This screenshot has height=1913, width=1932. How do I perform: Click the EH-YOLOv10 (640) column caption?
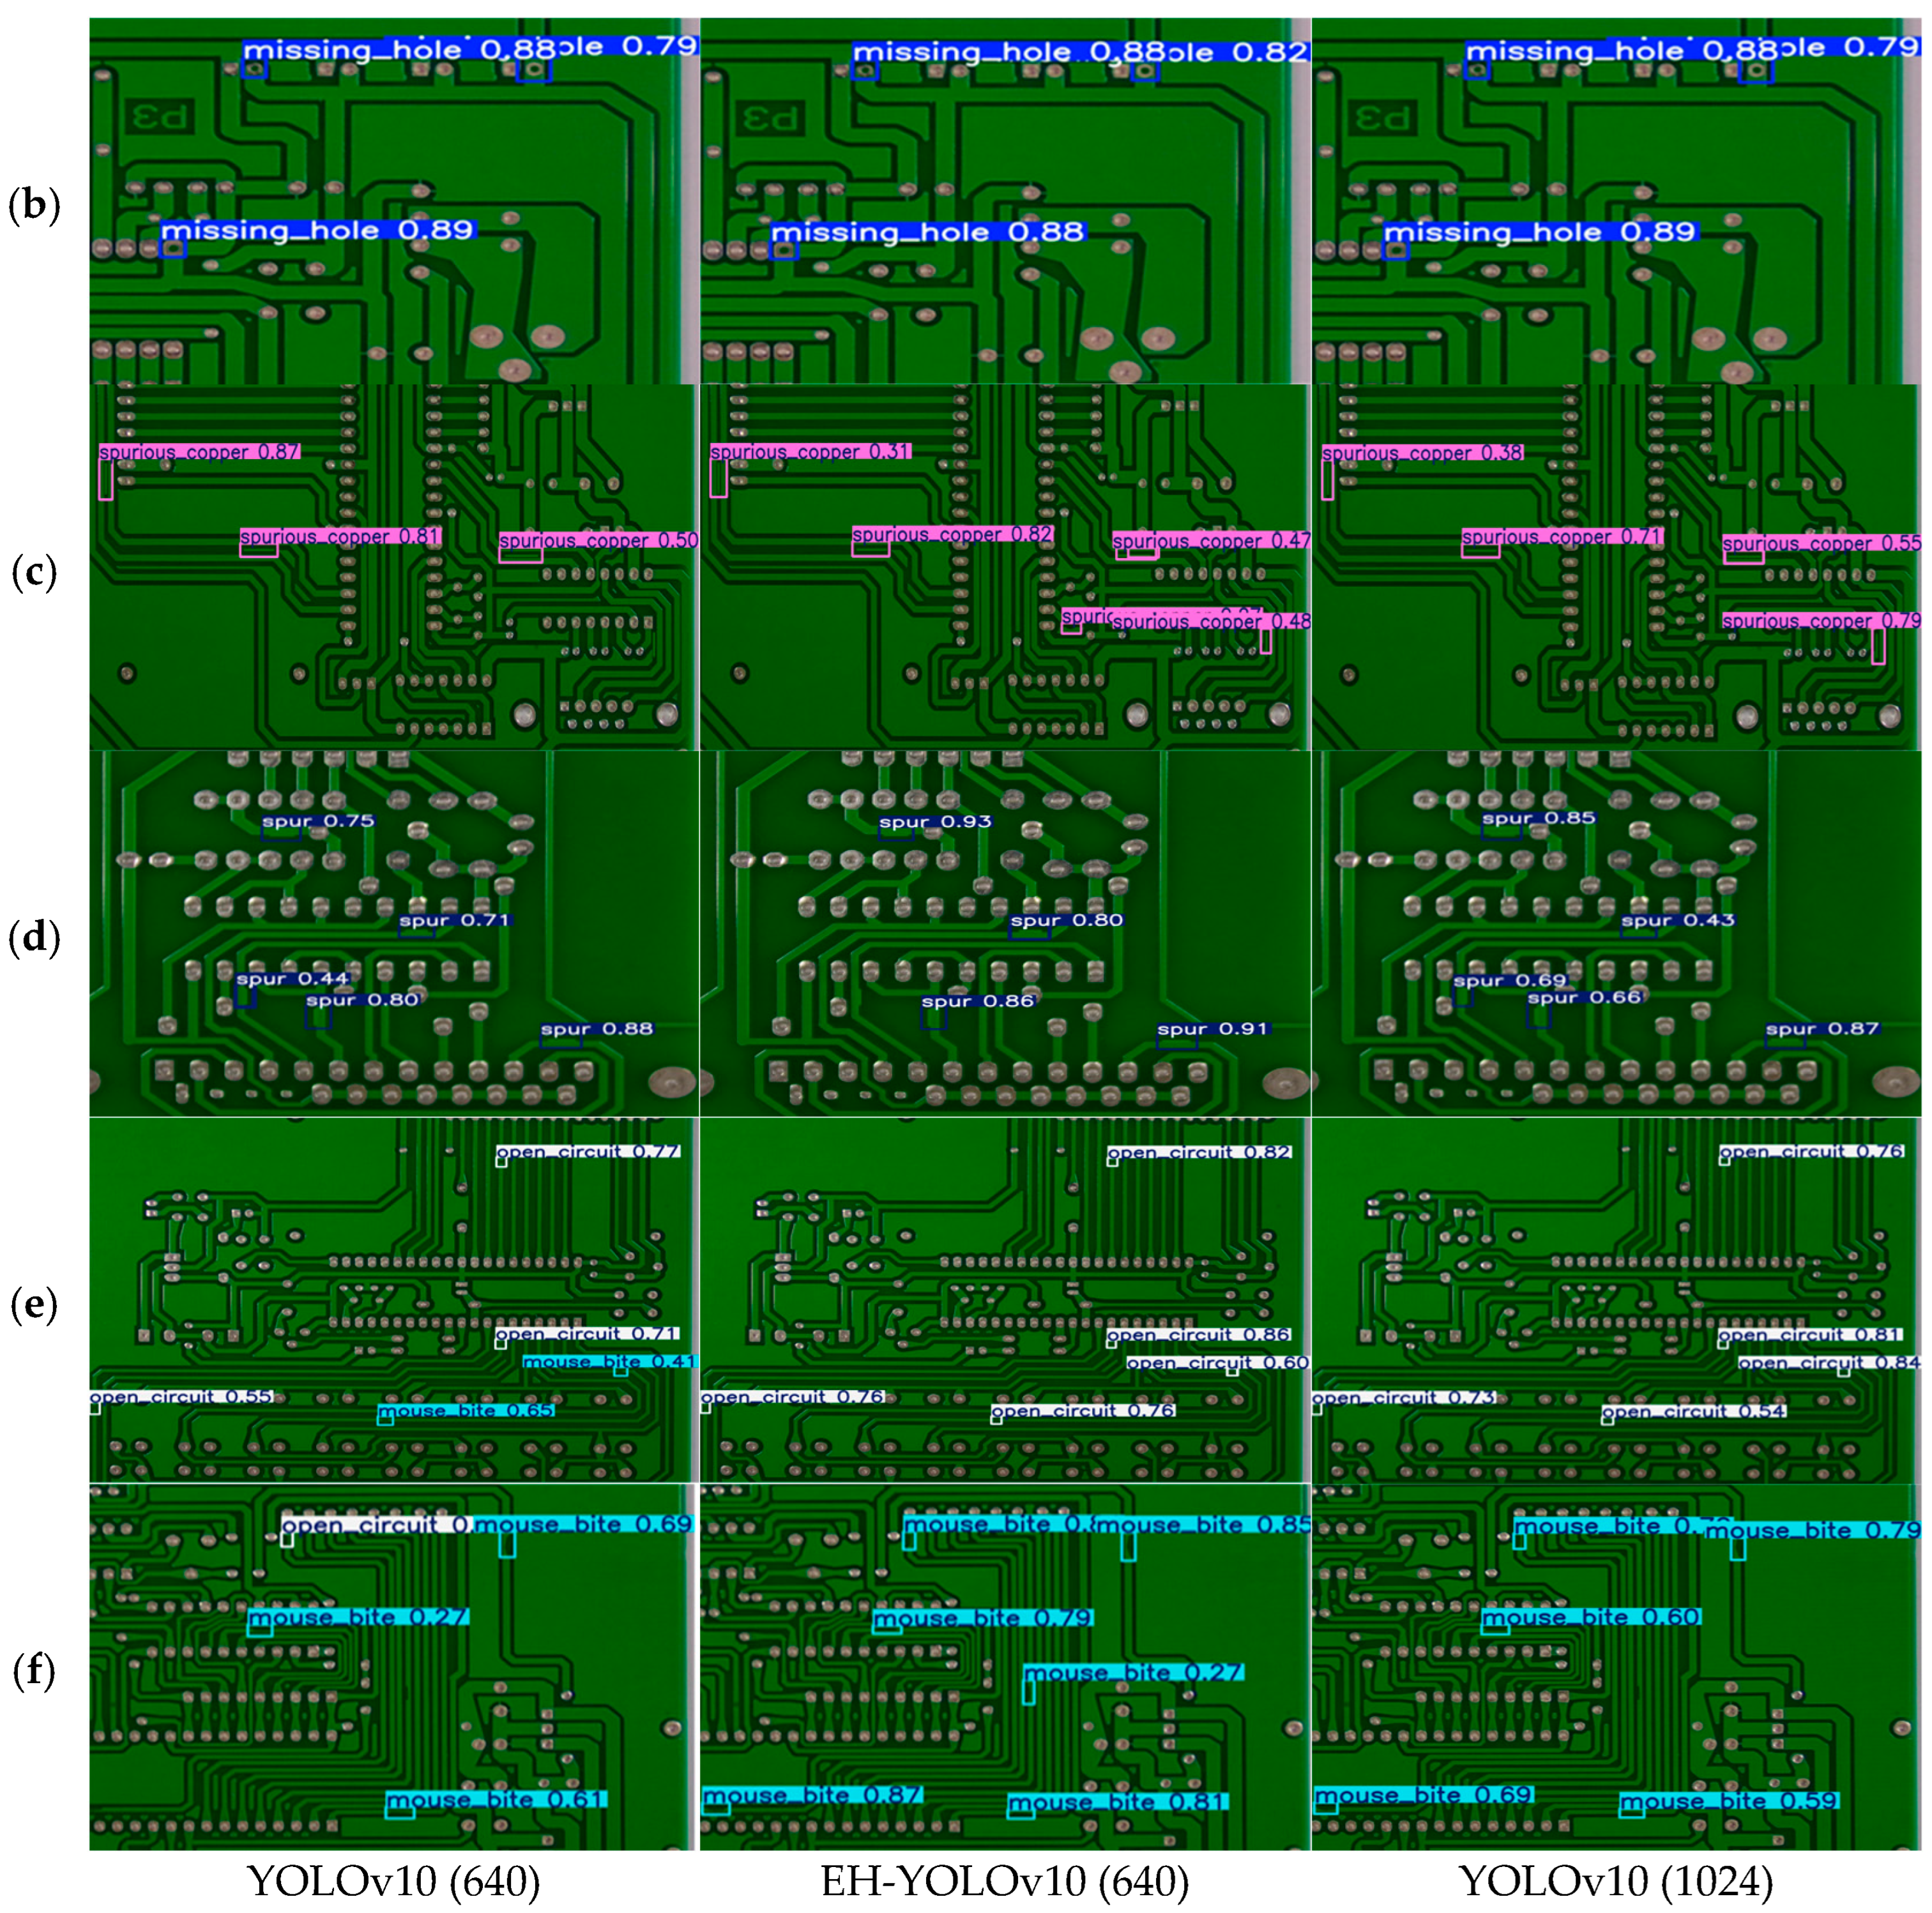pyautogui.click(x=1005, y=1881)
